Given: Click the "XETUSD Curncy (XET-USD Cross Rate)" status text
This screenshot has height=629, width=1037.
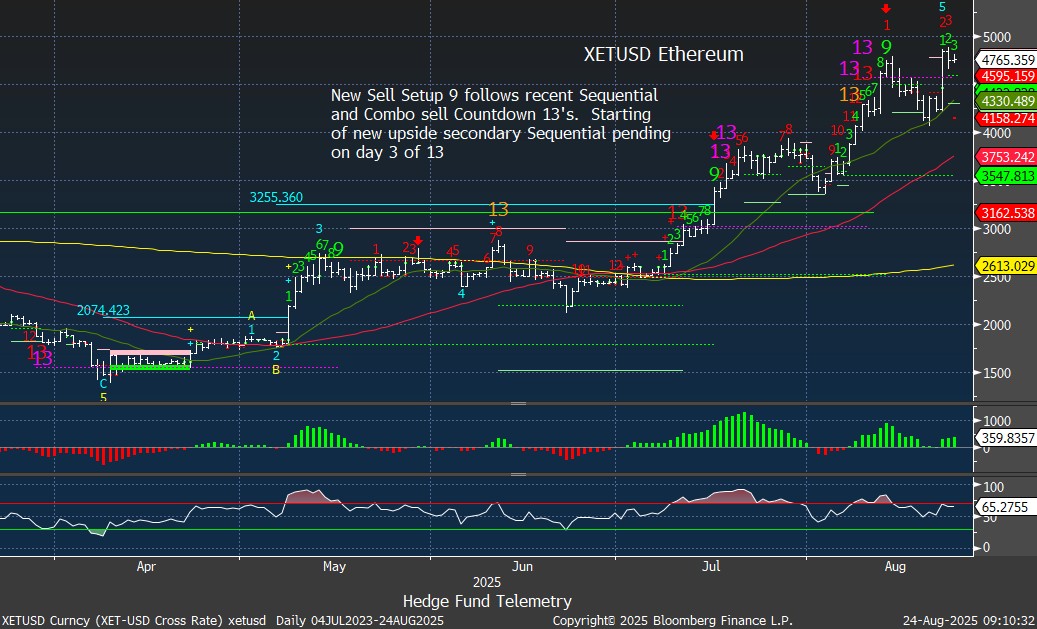Looking at the screenshot, I should tap(110, 621).
